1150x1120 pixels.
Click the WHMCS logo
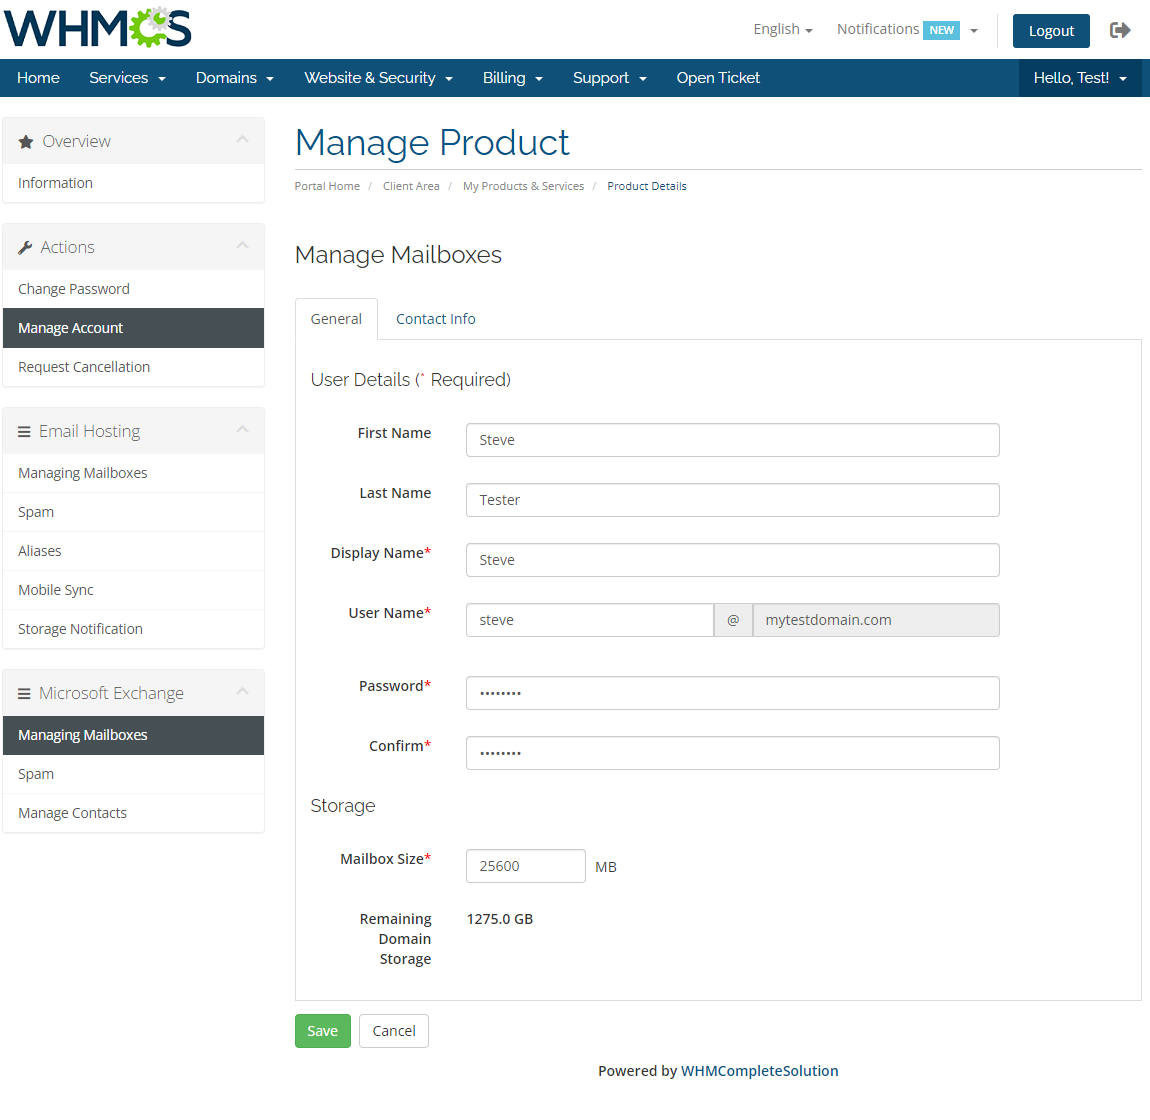(x=98, y=27)
